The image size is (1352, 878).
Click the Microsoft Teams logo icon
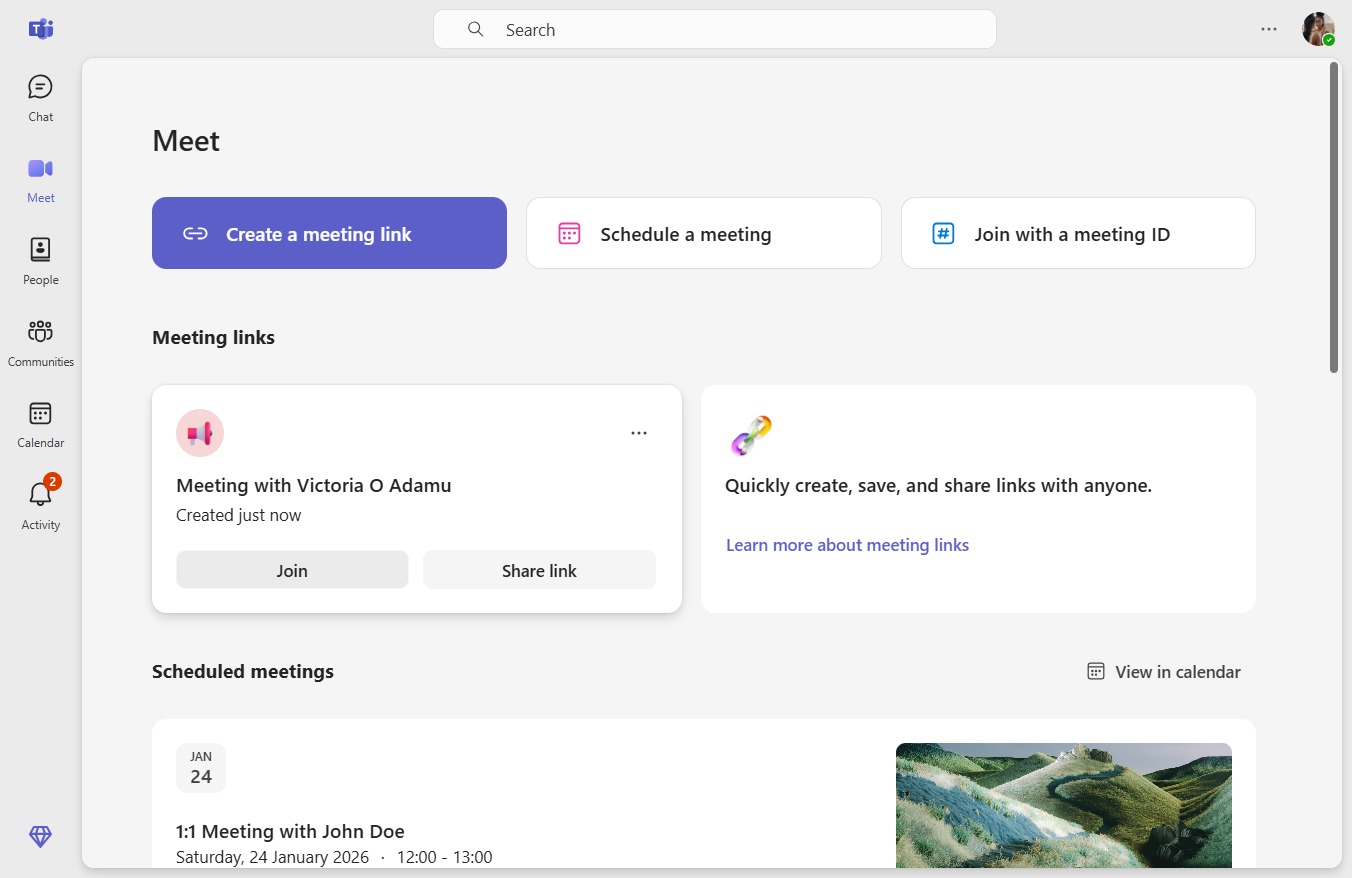pos(41,29)
